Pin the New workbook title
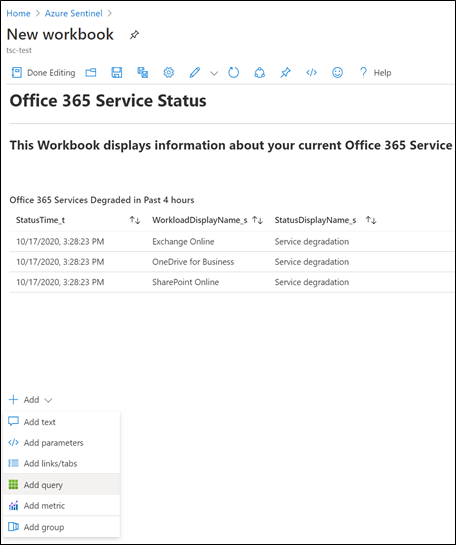The width and height of the screenshot is (456, 545). coord(134,35)
